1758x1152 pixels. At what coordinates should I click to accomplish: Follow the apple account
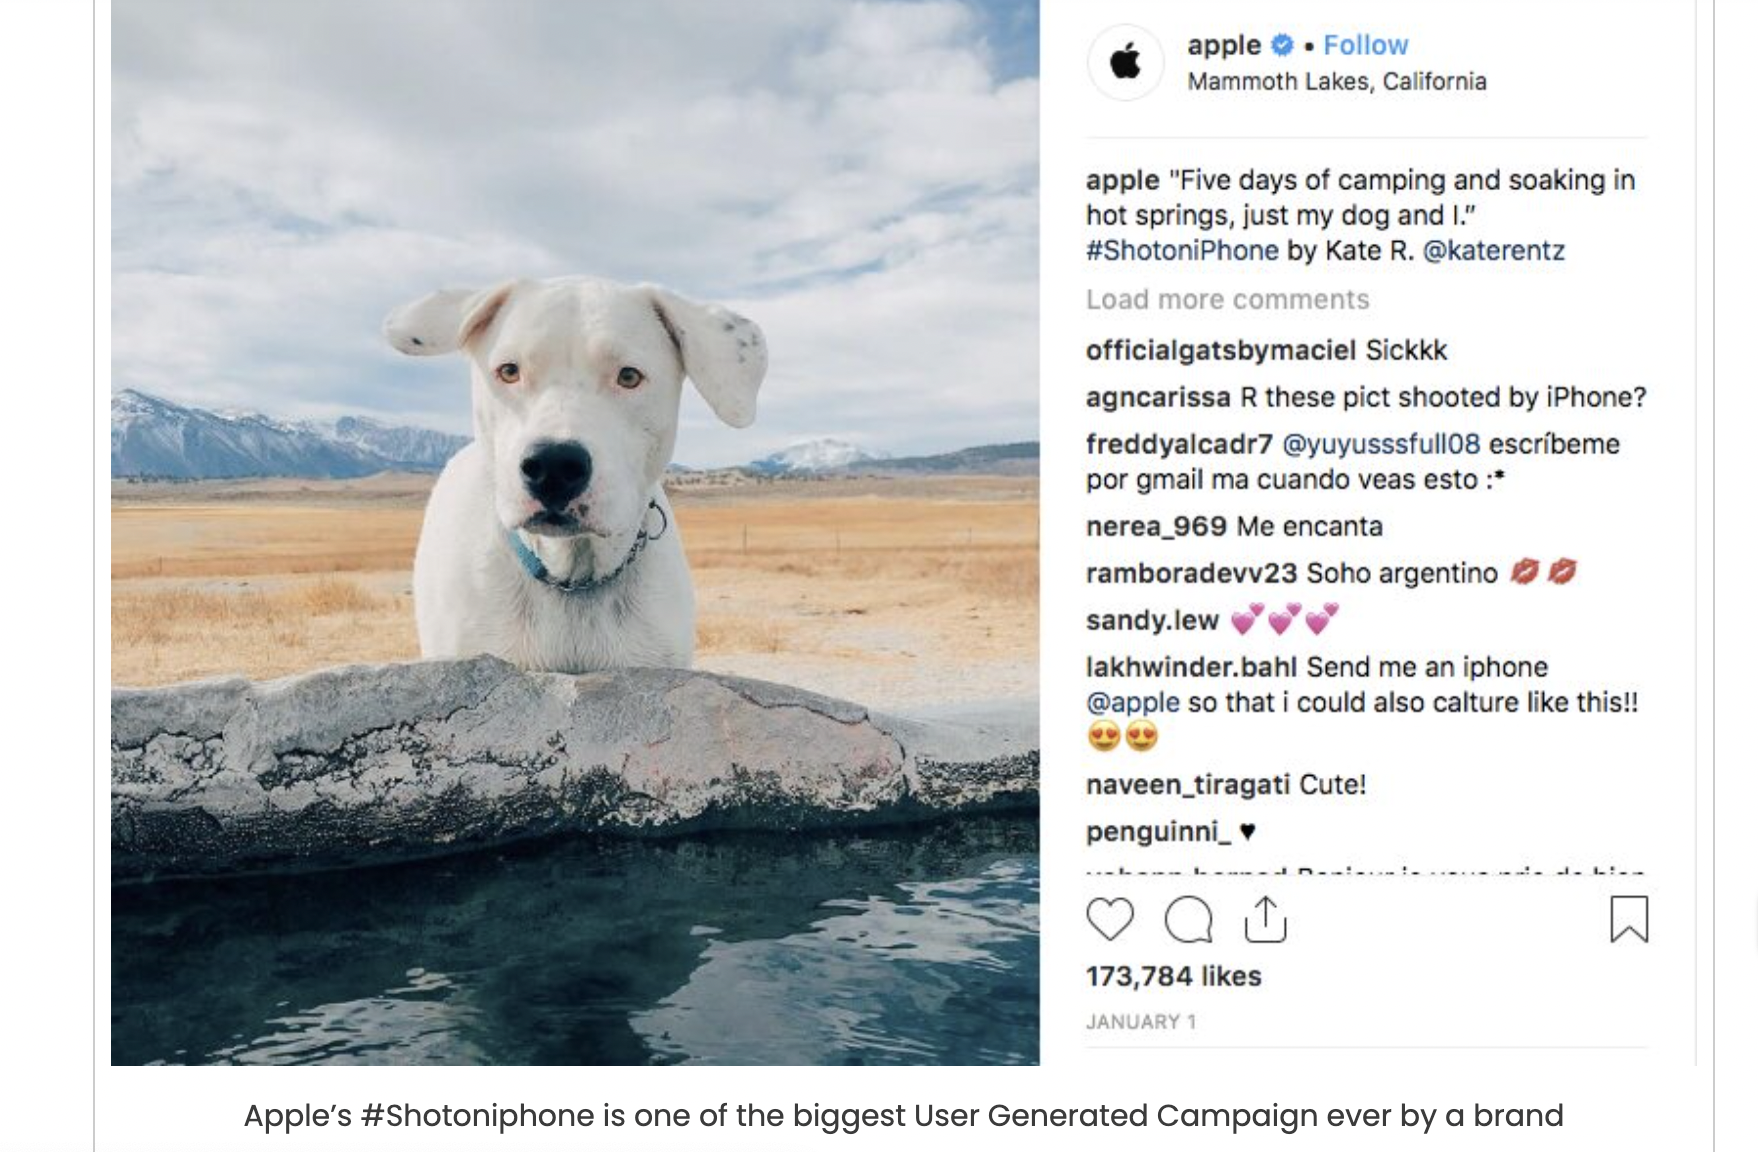click(1365, 45)
